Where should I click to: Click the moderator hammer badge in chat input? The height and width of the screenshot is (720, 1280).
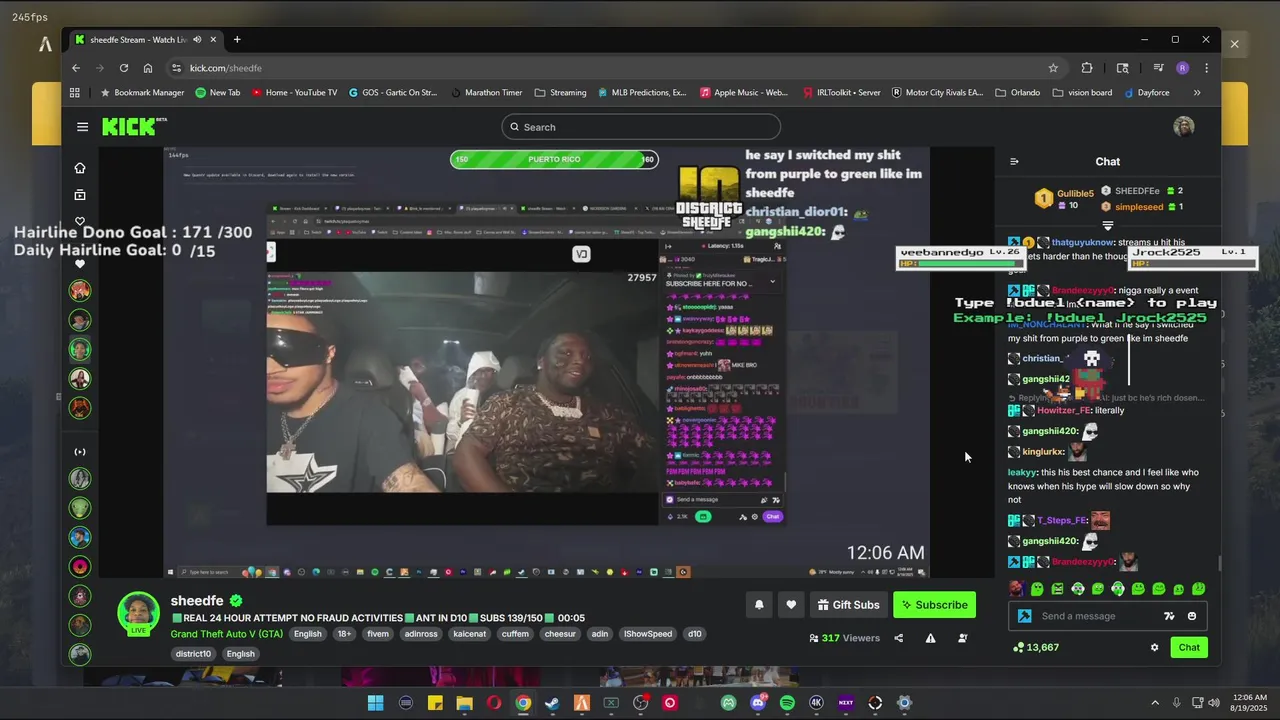(1024, 616)
